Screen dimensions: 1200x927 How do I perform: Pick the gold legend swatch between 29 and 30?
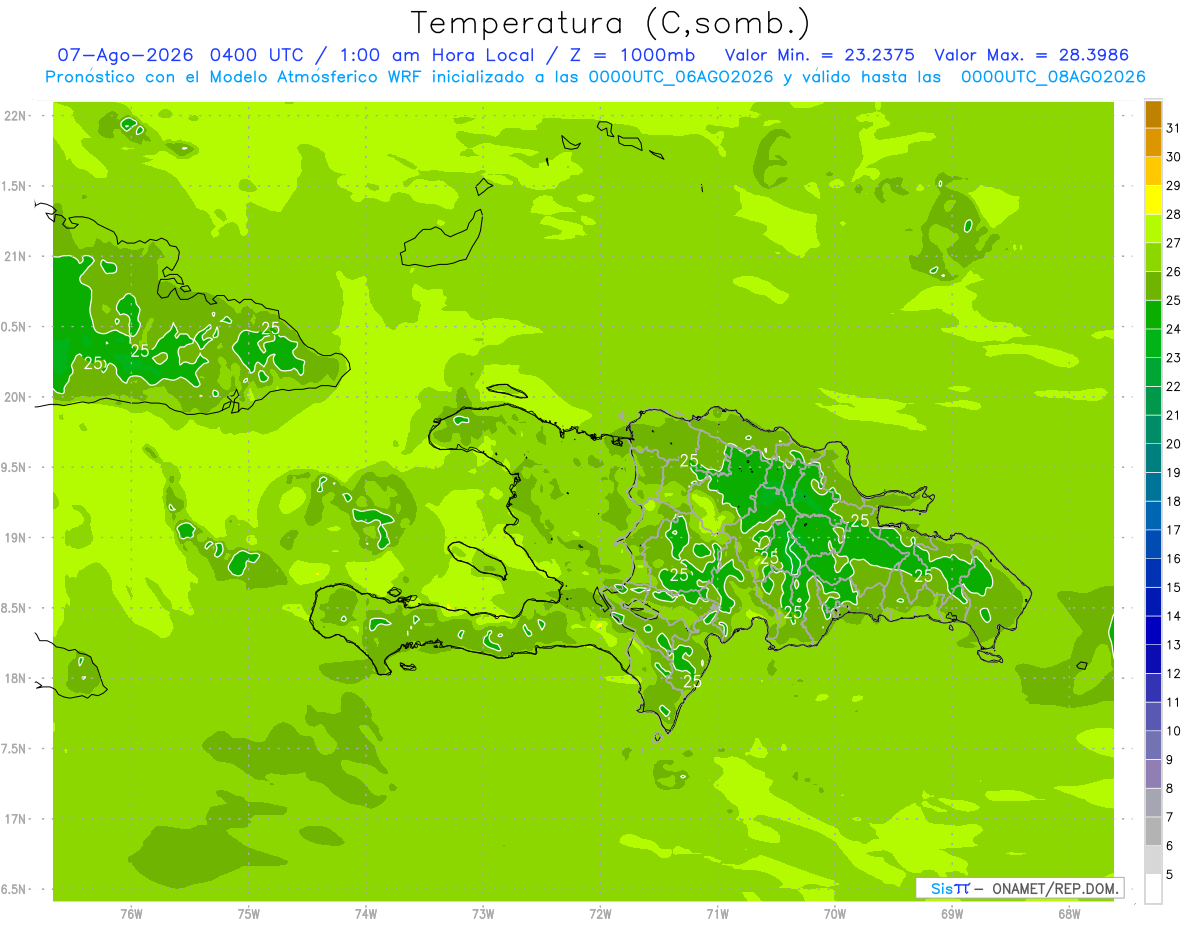(1153, 172)
